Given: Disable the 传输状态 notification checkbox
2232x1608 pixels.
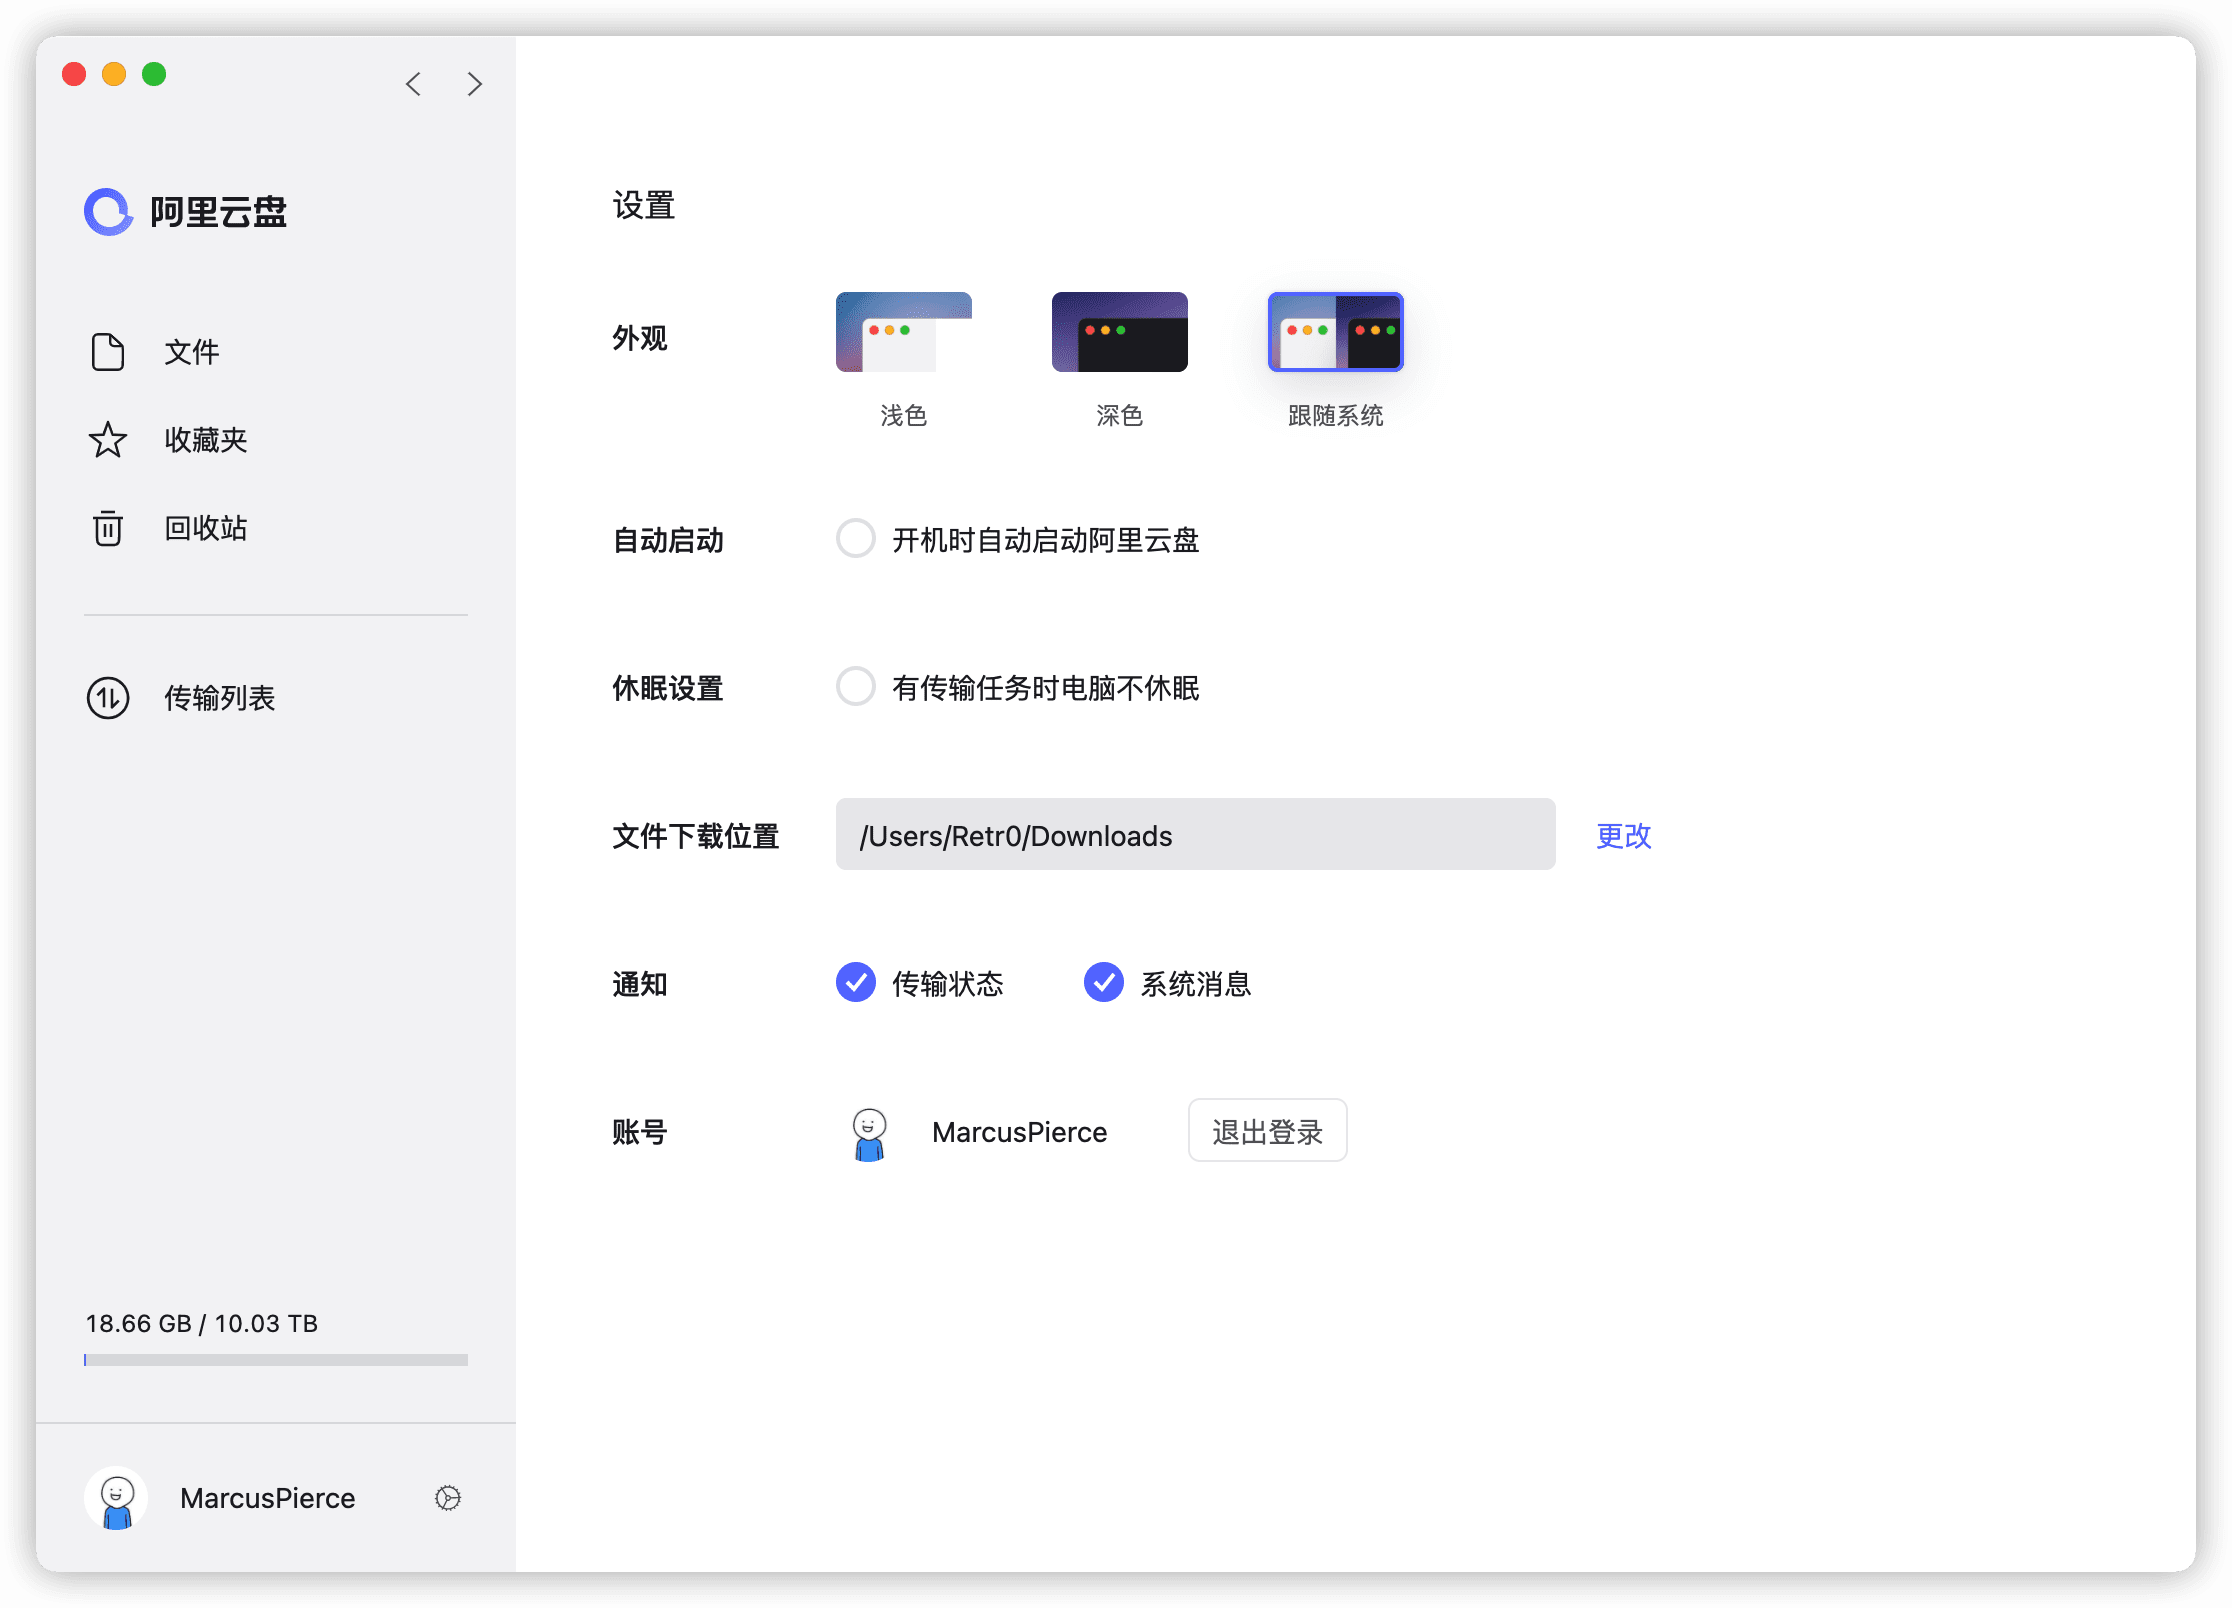Looking at the screenshot, I should click(856, 984).
